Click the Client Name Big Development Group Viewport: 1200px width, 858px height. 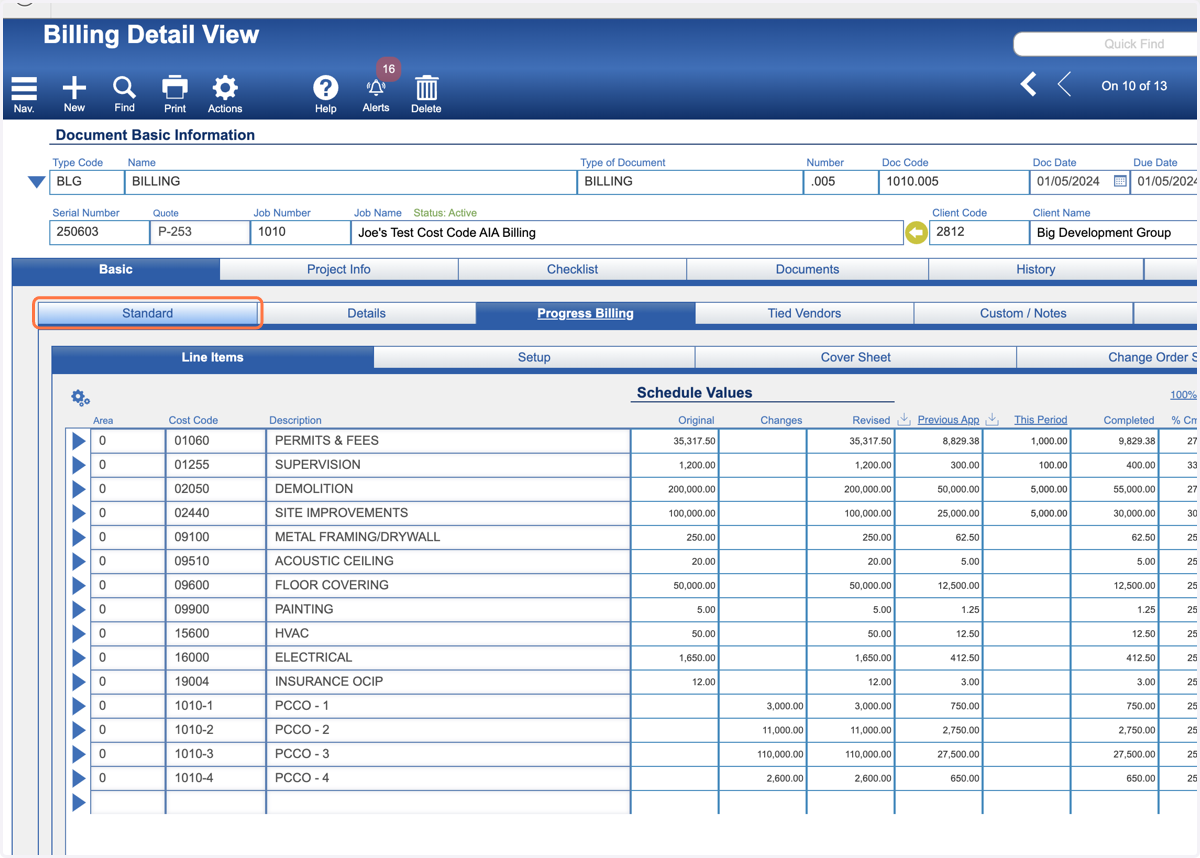click(1114, 232)
